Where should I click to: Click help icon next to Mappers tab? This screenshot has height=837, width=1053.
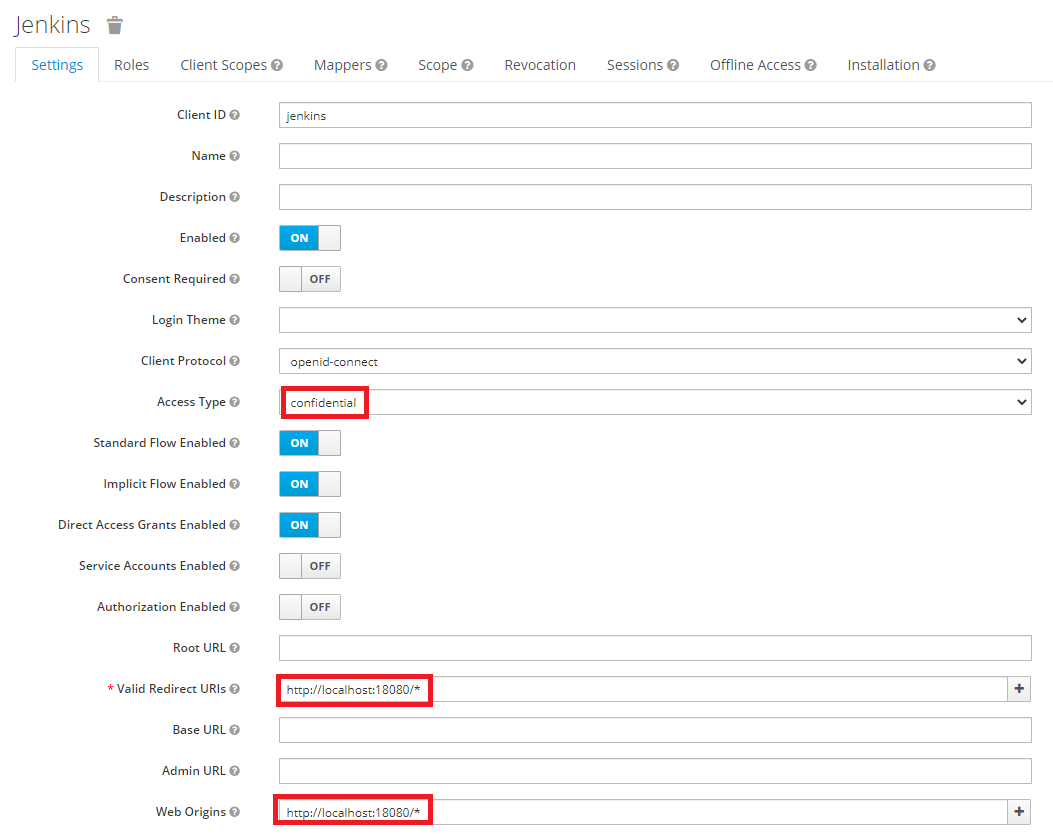[381, 65]
